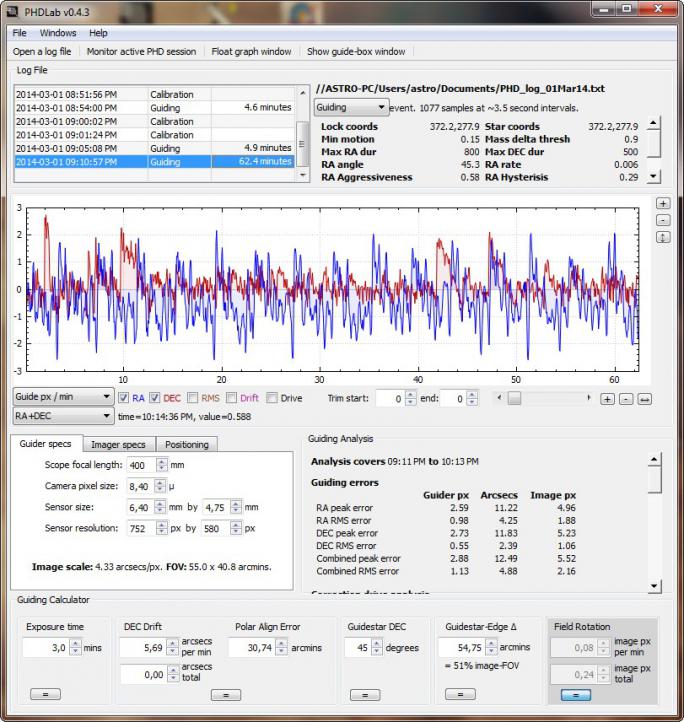684x722 pixels.
Task: Zoom in graph vertically with plus icon
Action: pos(663,204)
